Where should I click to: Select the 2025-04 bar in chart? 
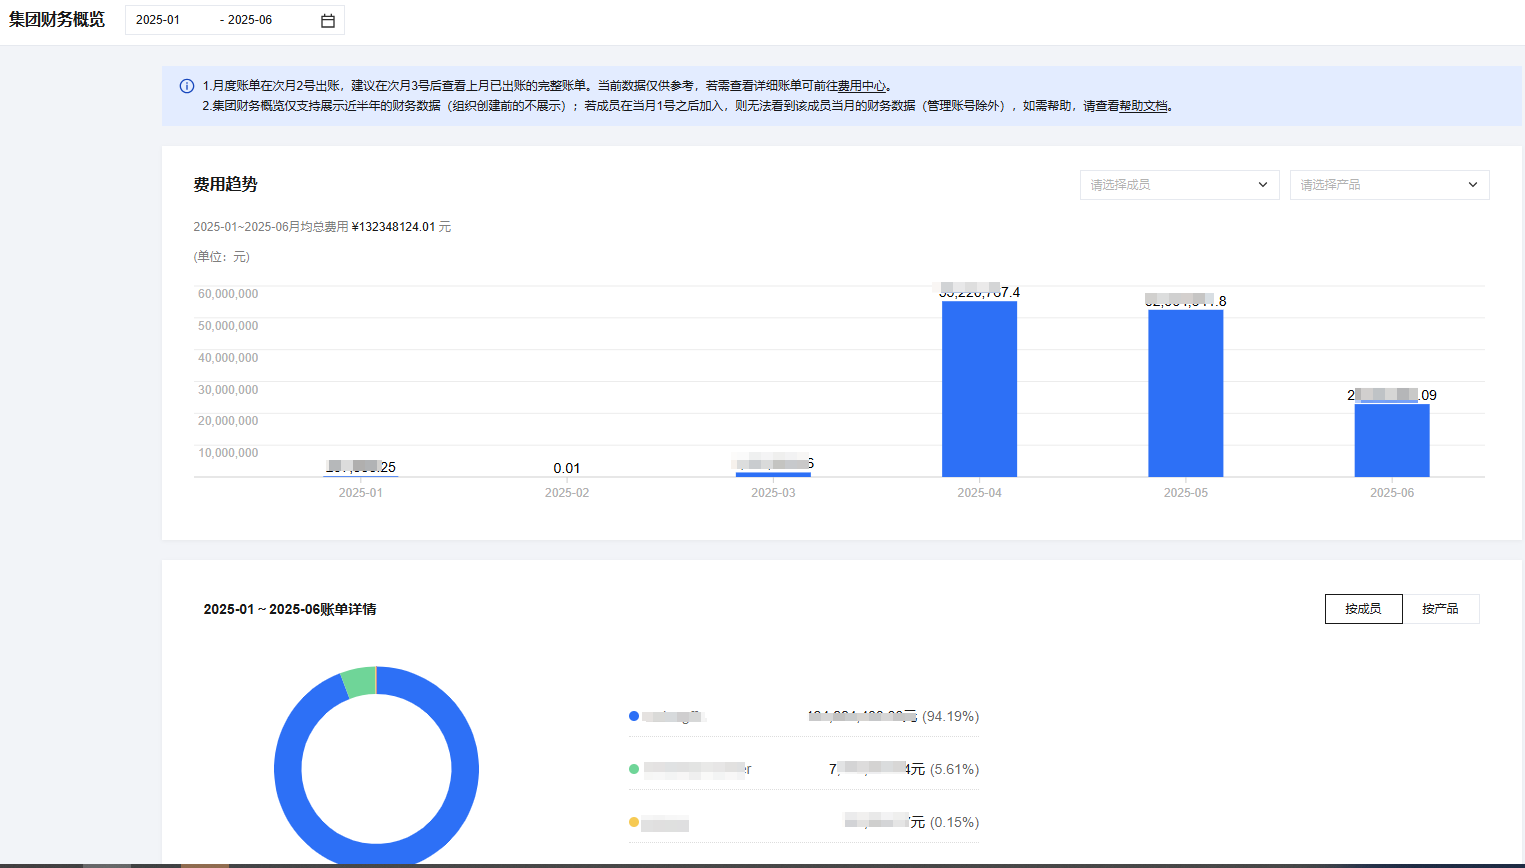[x=979, y=388]
